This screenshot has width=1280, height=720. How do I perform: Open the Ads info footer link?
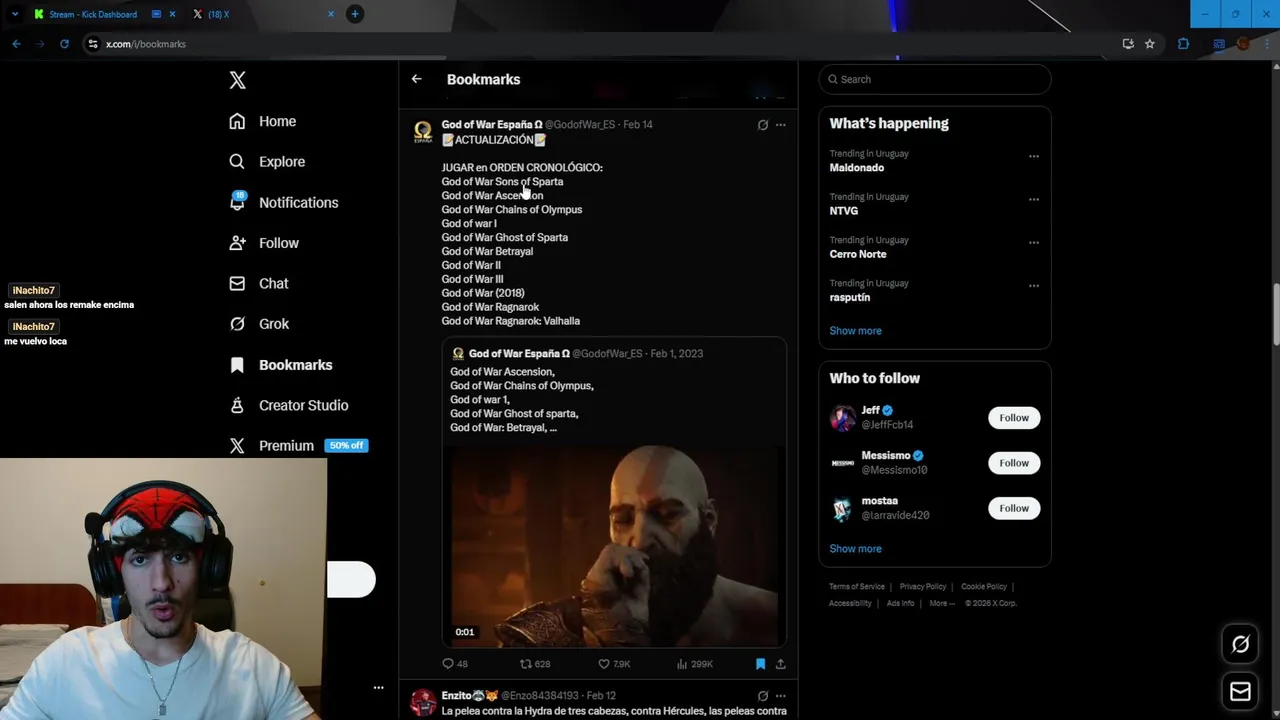pos(900,603)
